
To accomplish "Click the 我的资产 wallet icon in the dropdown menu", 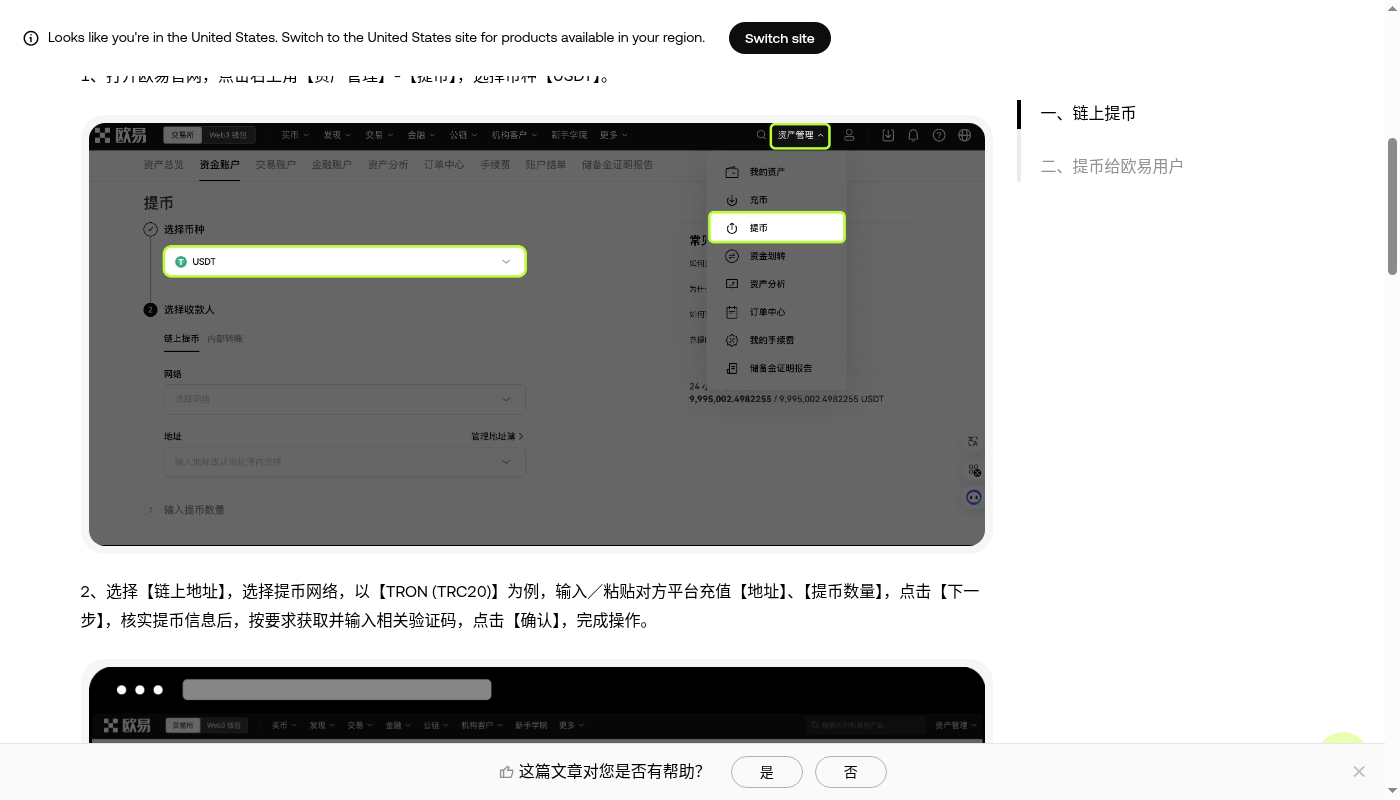I will tap(732, 172).
